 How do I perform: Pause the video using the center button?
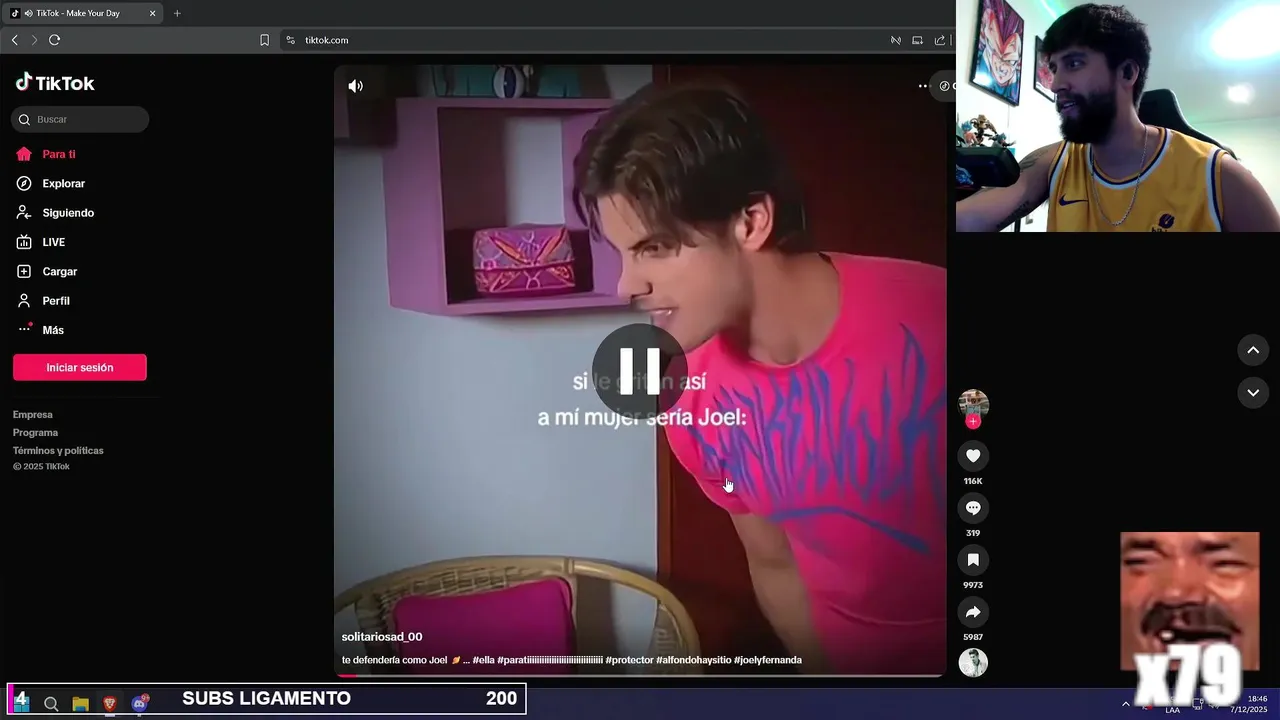(640, 370)
